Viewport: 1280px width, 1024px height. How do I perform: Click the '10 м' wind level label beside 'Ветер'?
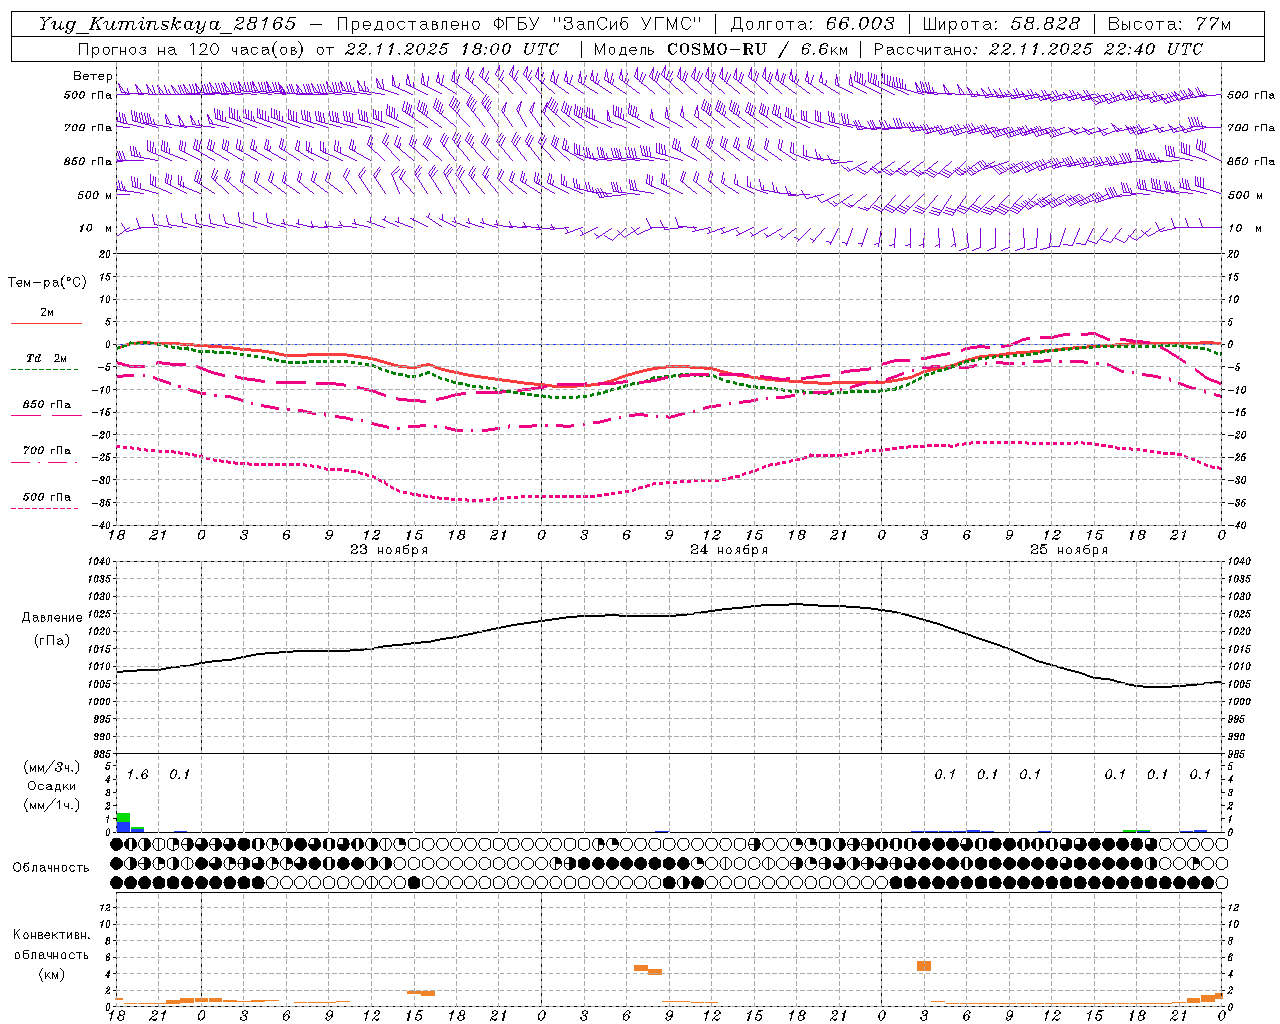(97, 229)
